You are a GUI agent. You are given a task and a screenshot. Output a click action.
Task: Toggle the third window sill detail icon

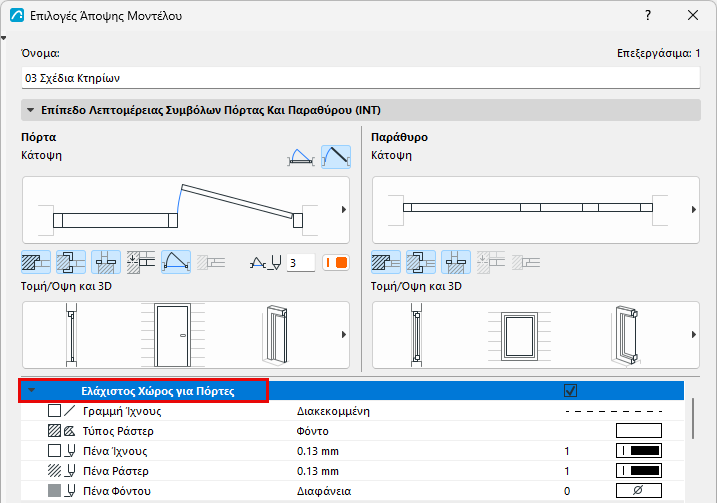click(x=456, y=262)
